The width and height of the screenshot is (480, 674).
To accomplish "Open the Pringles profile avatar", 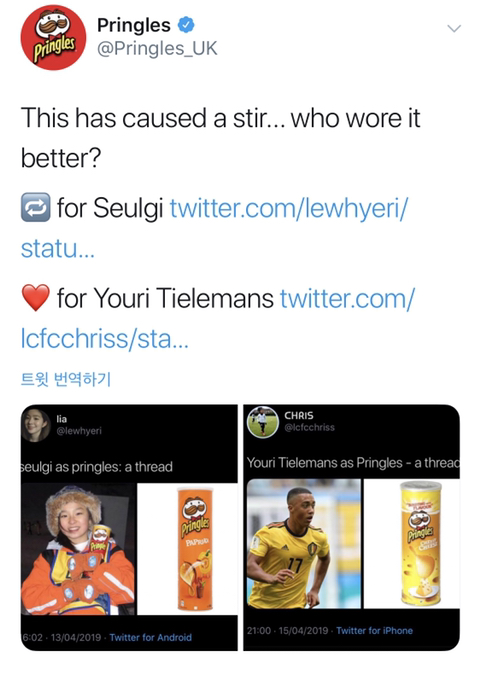I will click(x=53, y=37).
